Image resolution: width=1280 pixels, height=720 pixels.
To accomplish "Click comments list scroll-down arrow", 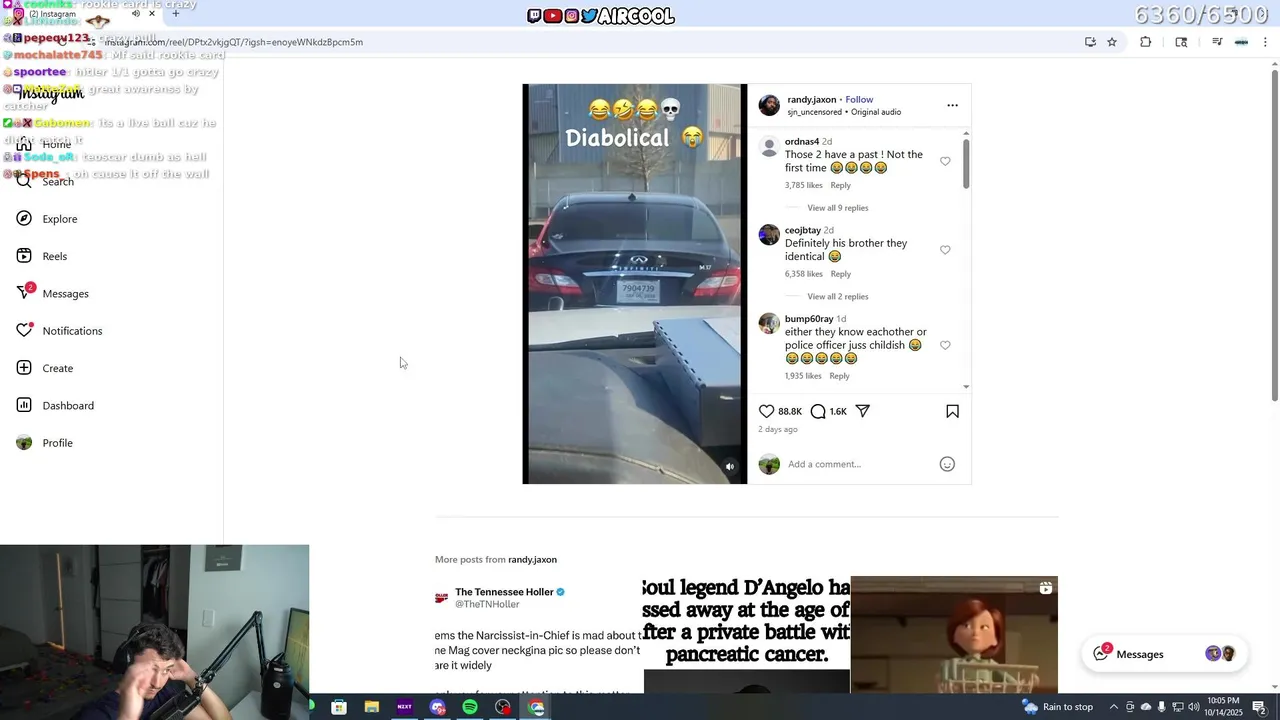I will tap(966, 386).
